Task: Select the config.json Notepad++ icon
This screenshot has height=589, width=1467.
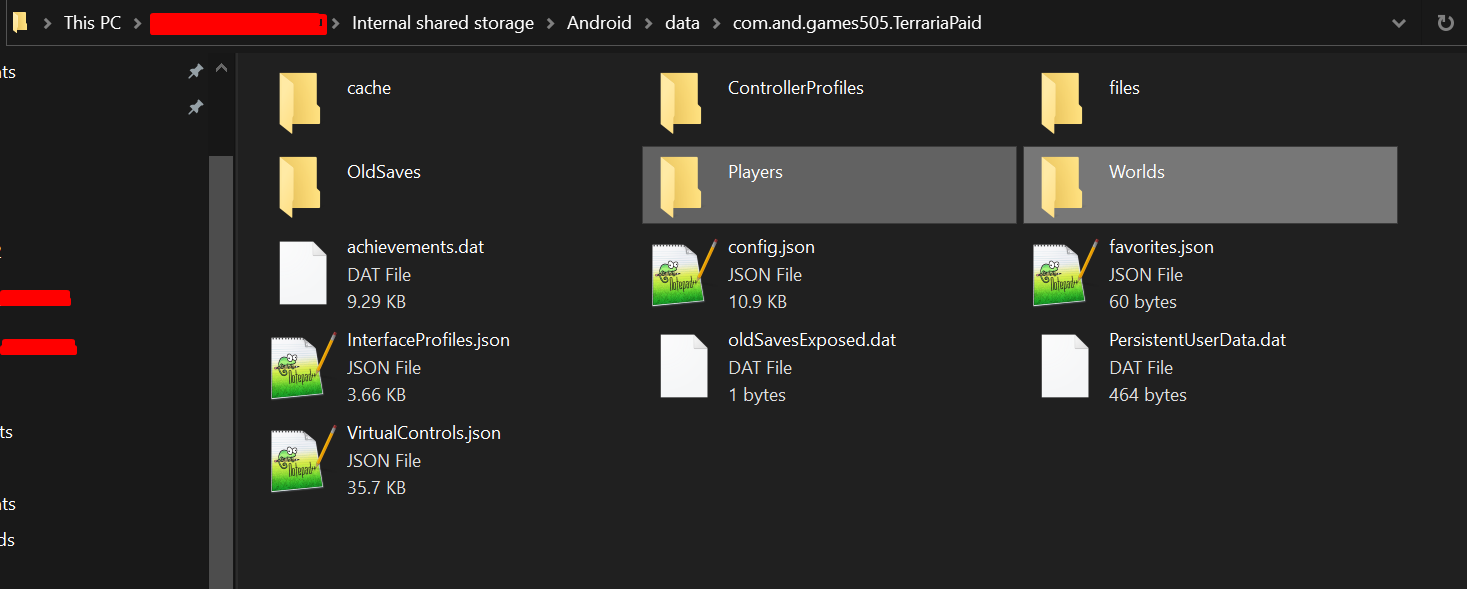Action: pyautogui.click(x=684, y=273)
